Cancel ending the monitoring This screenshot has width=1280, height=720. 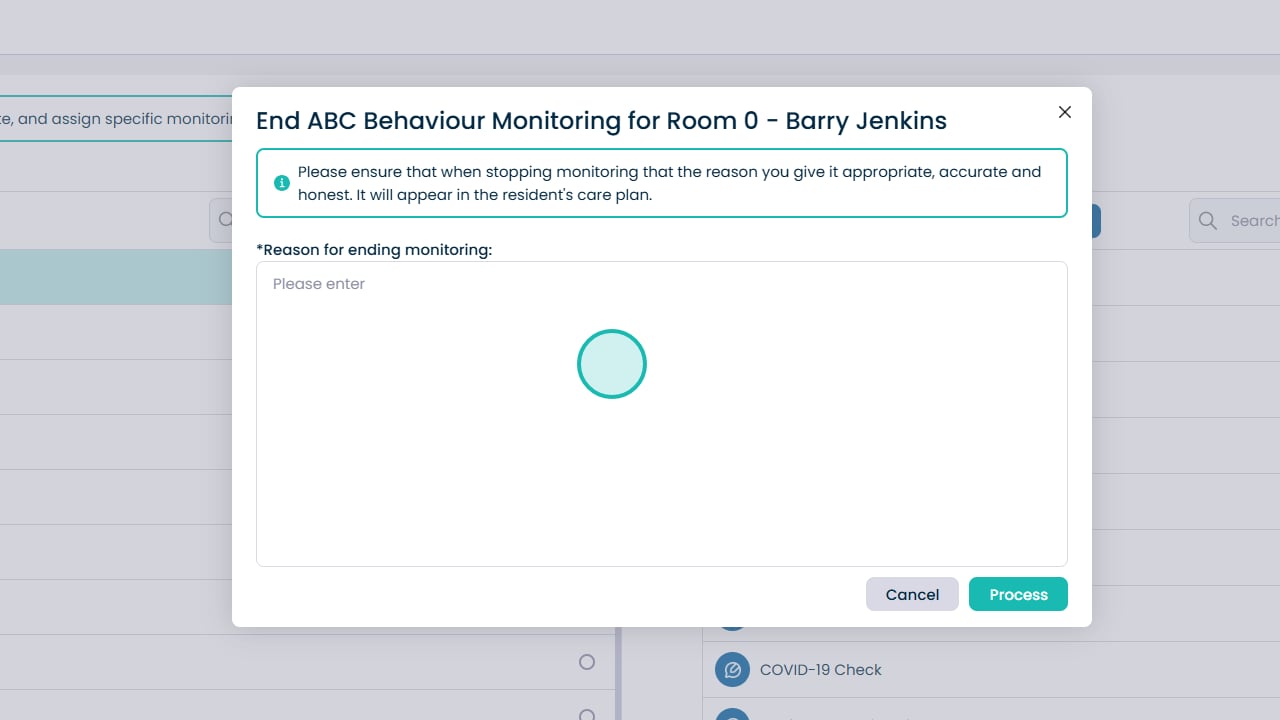pos(912,594)
